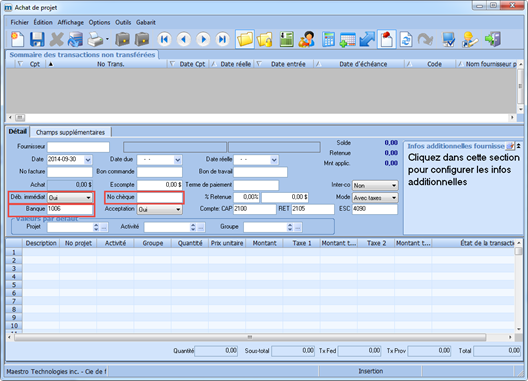The height and width of the screenshot is (381, 528).
Task: Go to the previous record
Action: [x=184, y=39]
